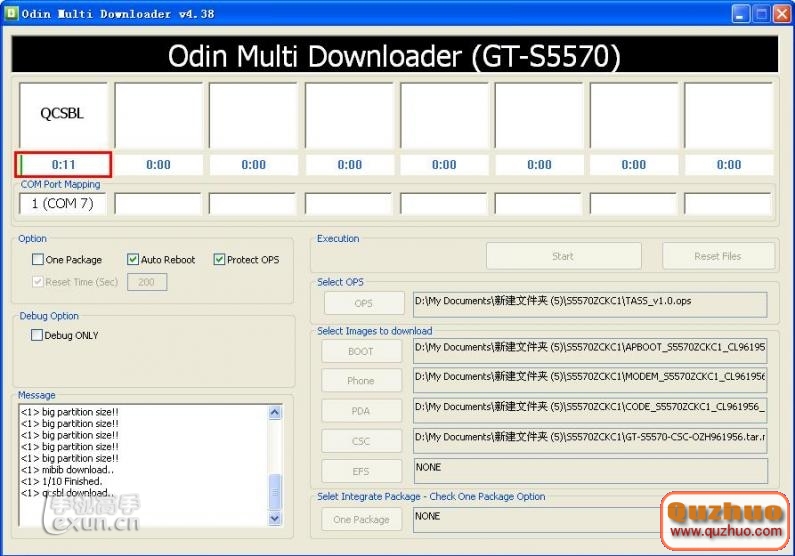Click the CSC path field with GT-S5570-CSC file
Viewport: 795px width, 556px height.
[x=590, y=440]
